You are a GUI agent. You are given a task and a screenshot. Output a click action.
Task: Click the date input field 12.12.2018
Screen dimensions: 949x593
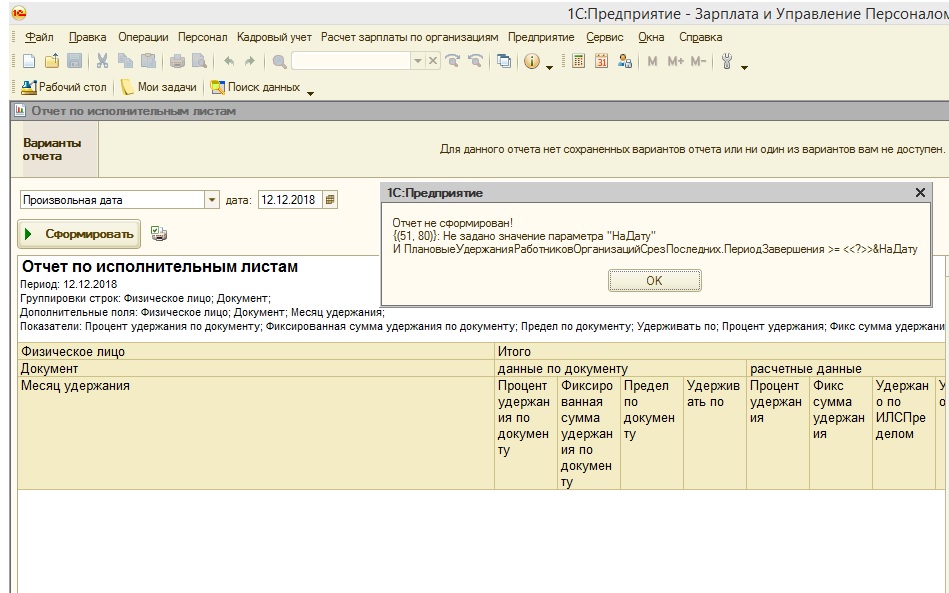(x=290, y=200)
